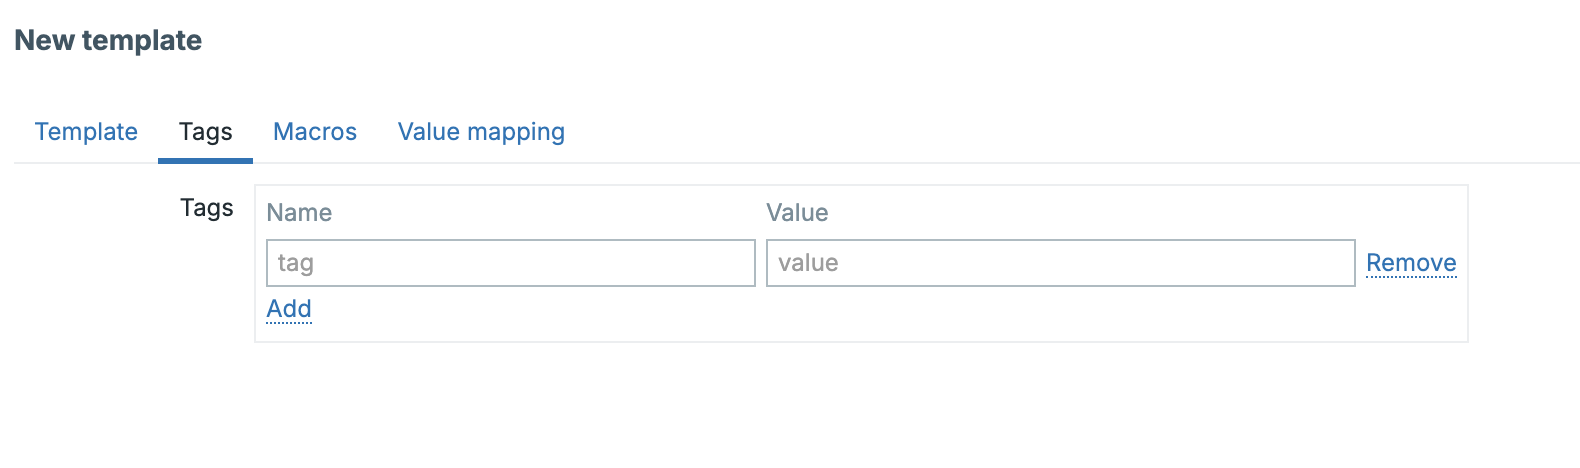
Task: Return to the main Template settings
Action: (x=86, y=132)
